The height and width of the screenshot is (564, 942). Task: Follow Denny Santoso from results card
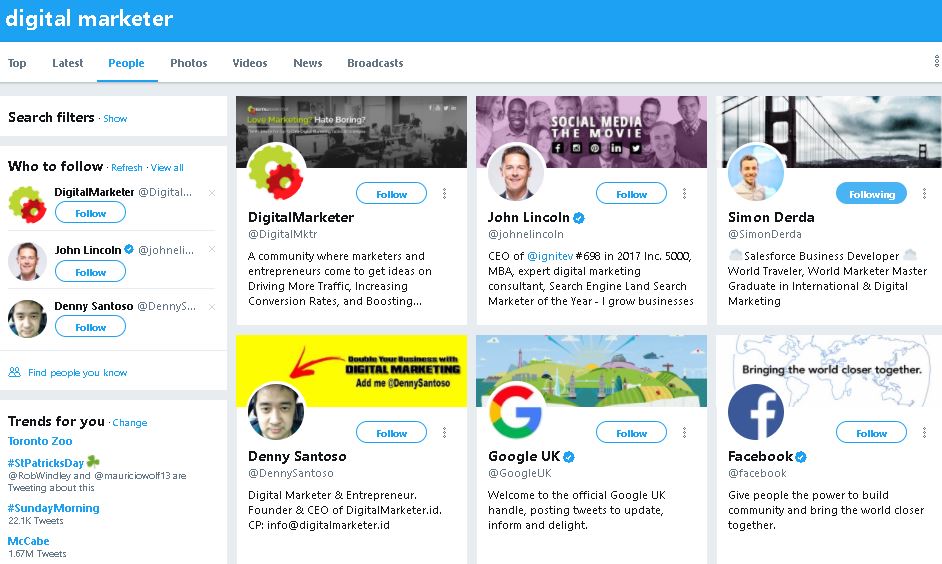[x=391, y=432]
